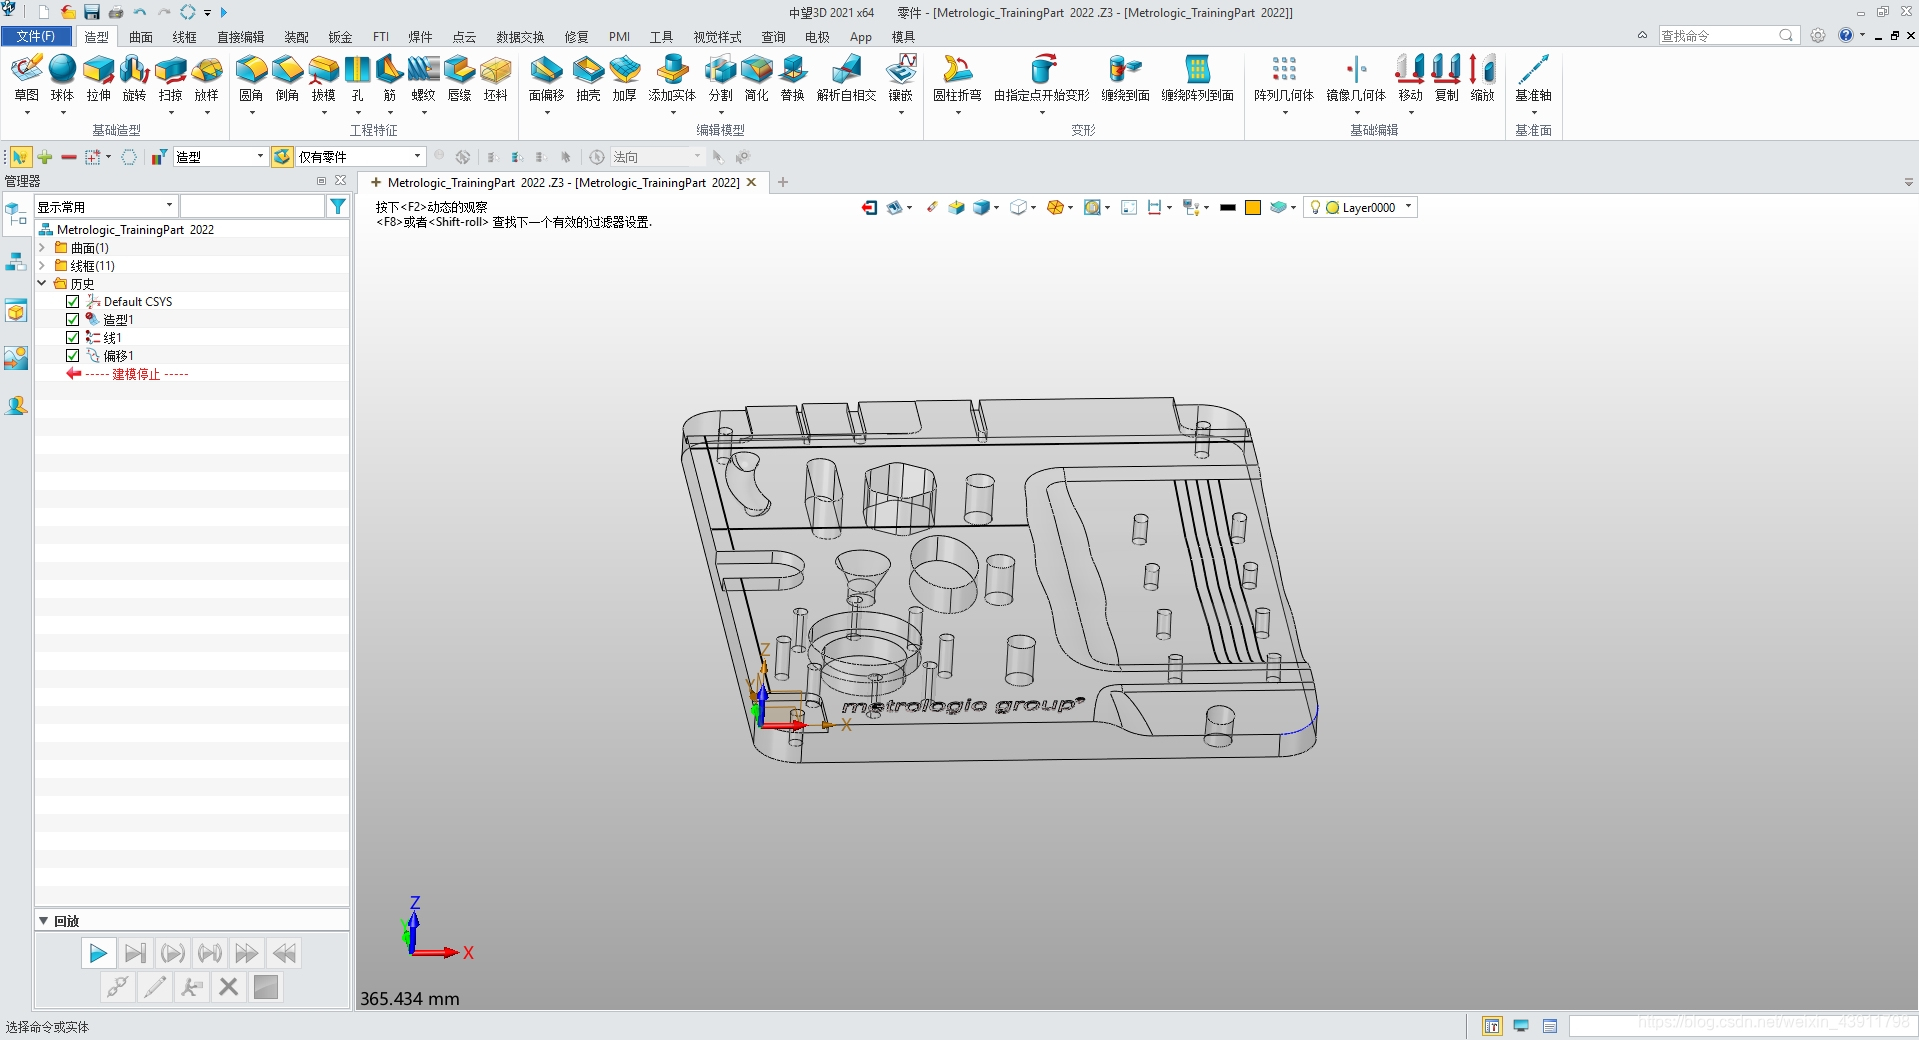Apply the 圆角 fillet tool
Image resolution: width=1919 pixels, height=1040 pixels.
pos(251,78)
